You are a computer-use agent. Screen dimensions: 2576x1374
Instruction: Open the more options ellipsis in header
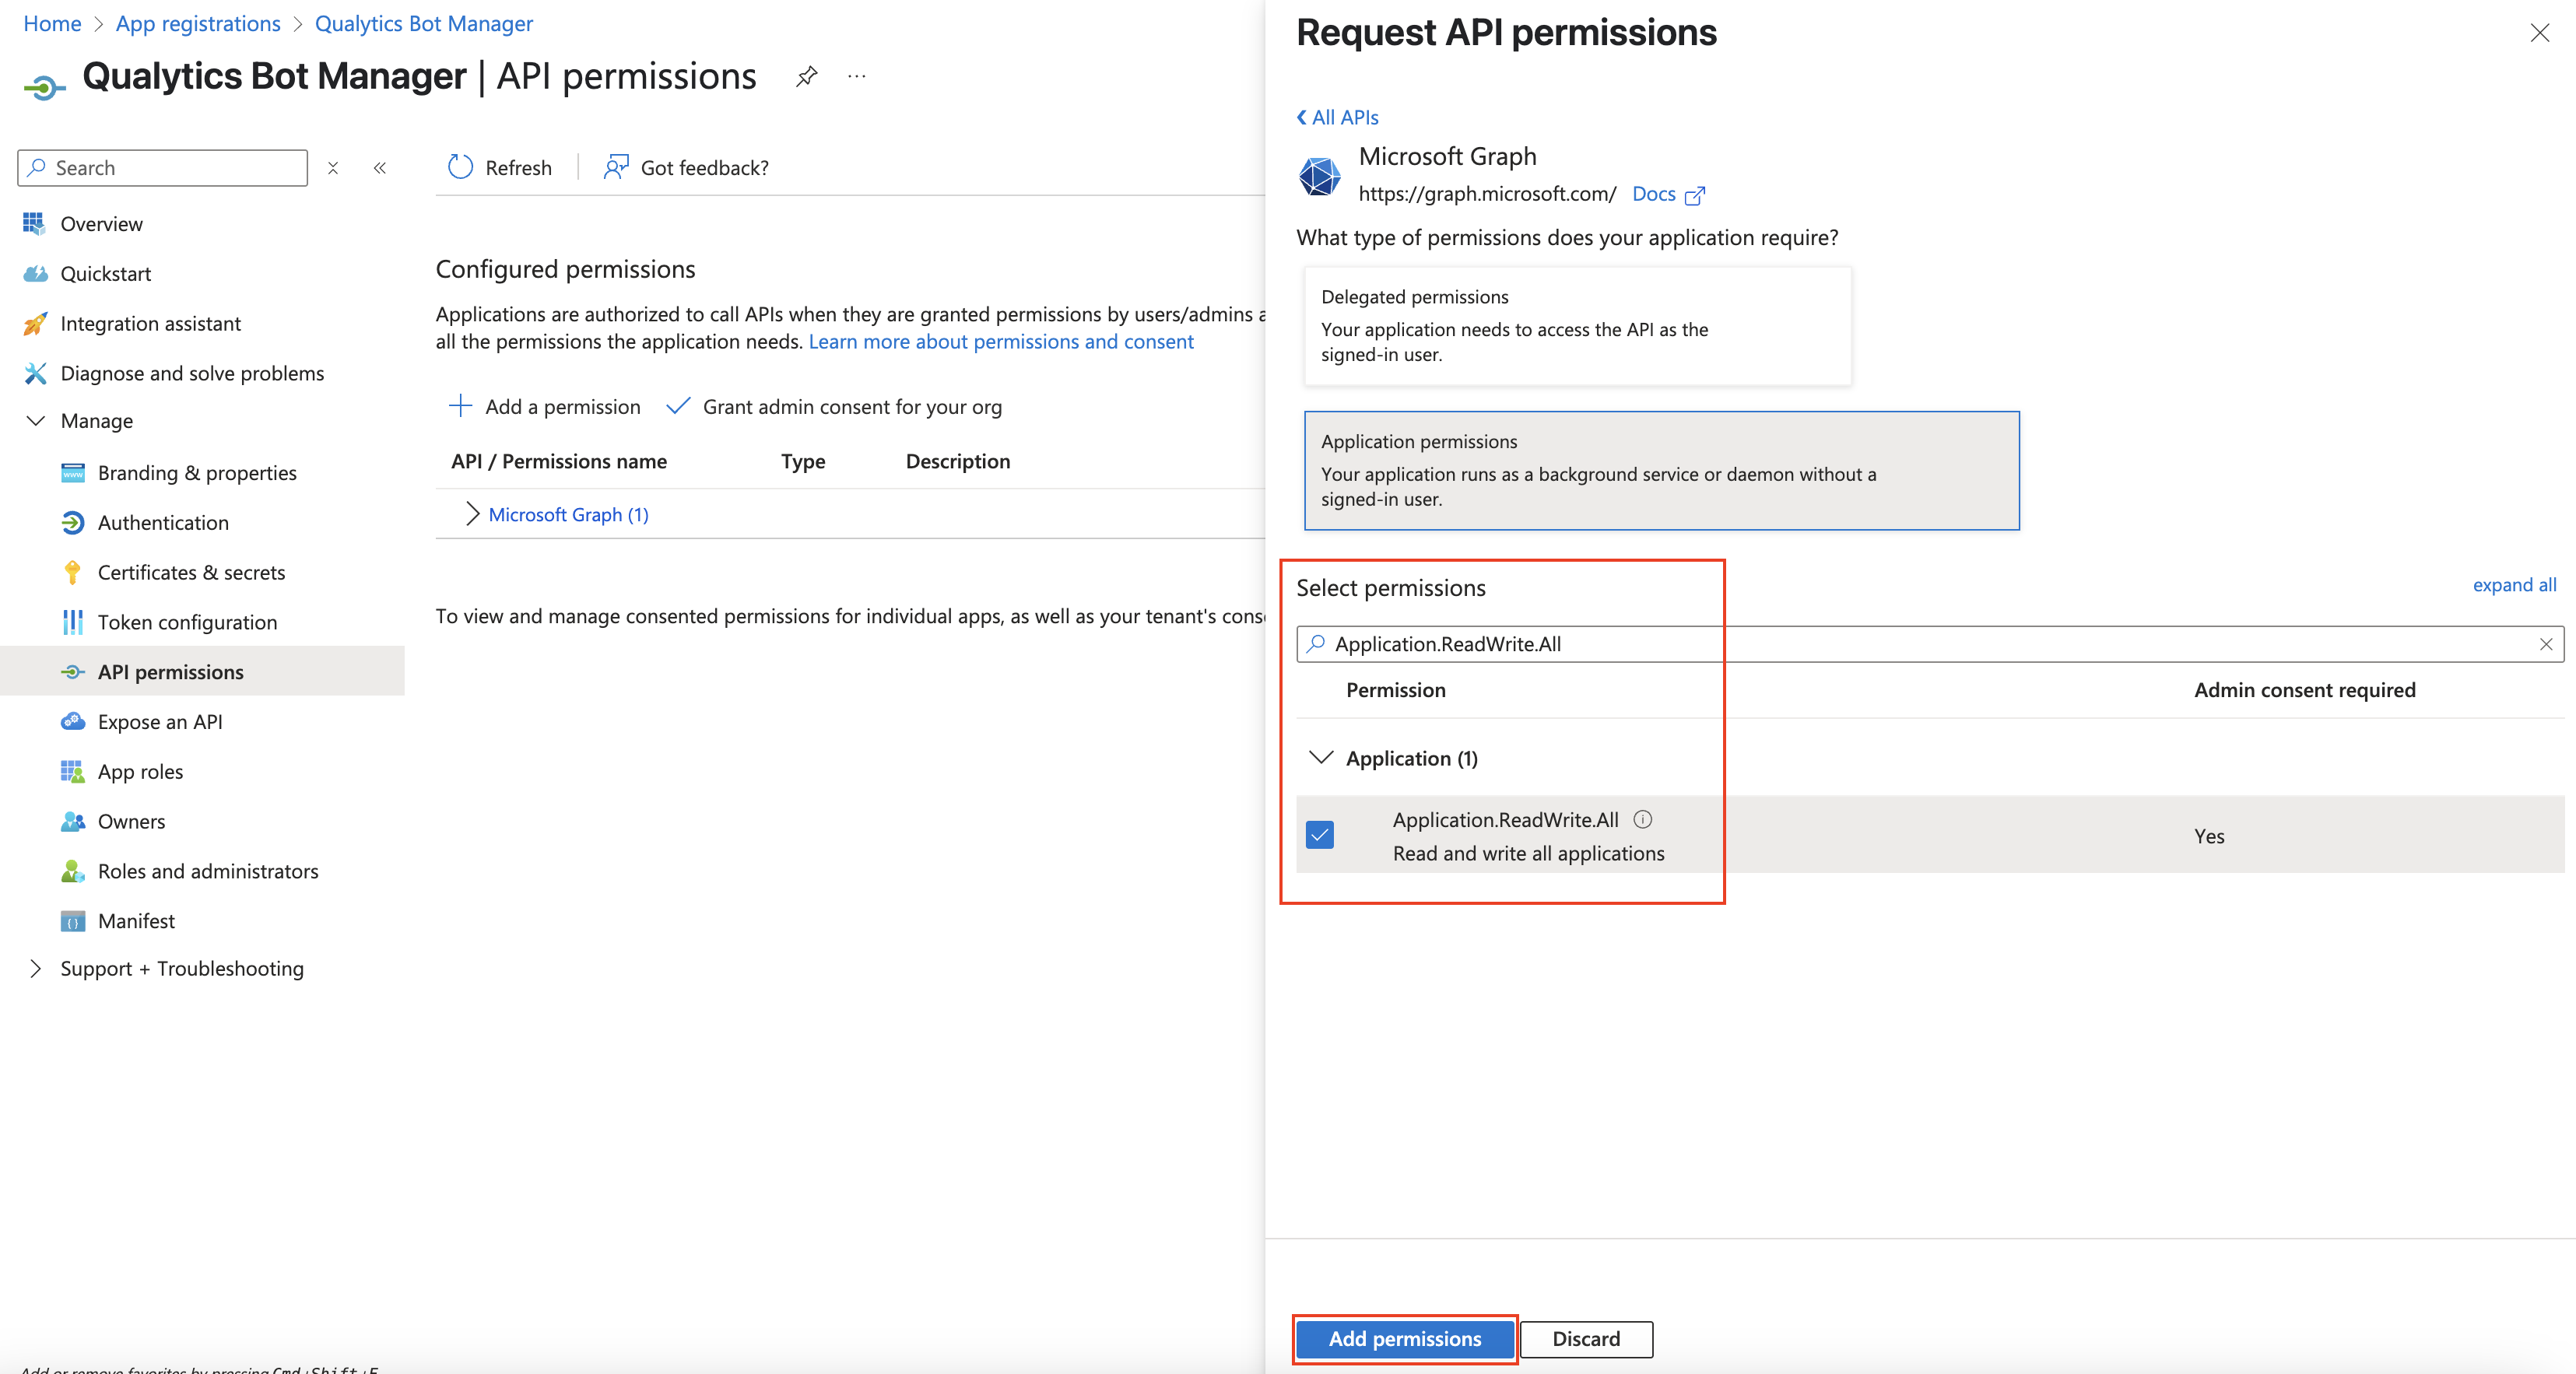coord(857,76)
